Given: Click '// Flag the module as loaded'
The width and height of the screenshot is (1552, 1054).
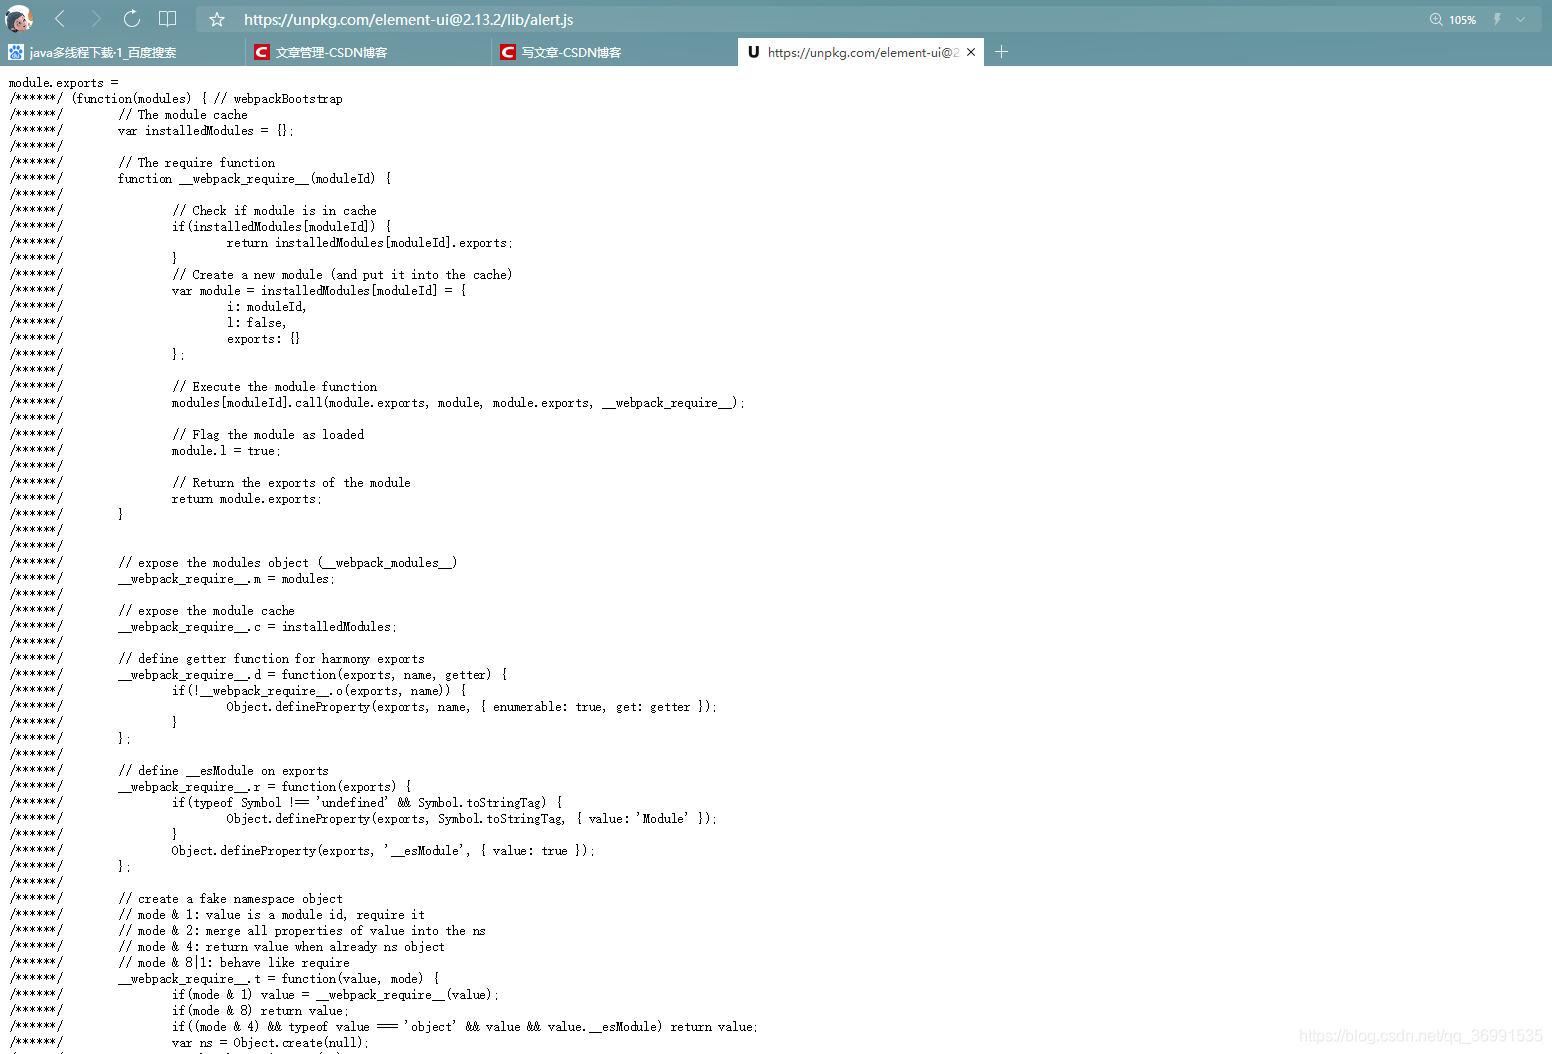Looking at the screenshot, I should (268, 435).
